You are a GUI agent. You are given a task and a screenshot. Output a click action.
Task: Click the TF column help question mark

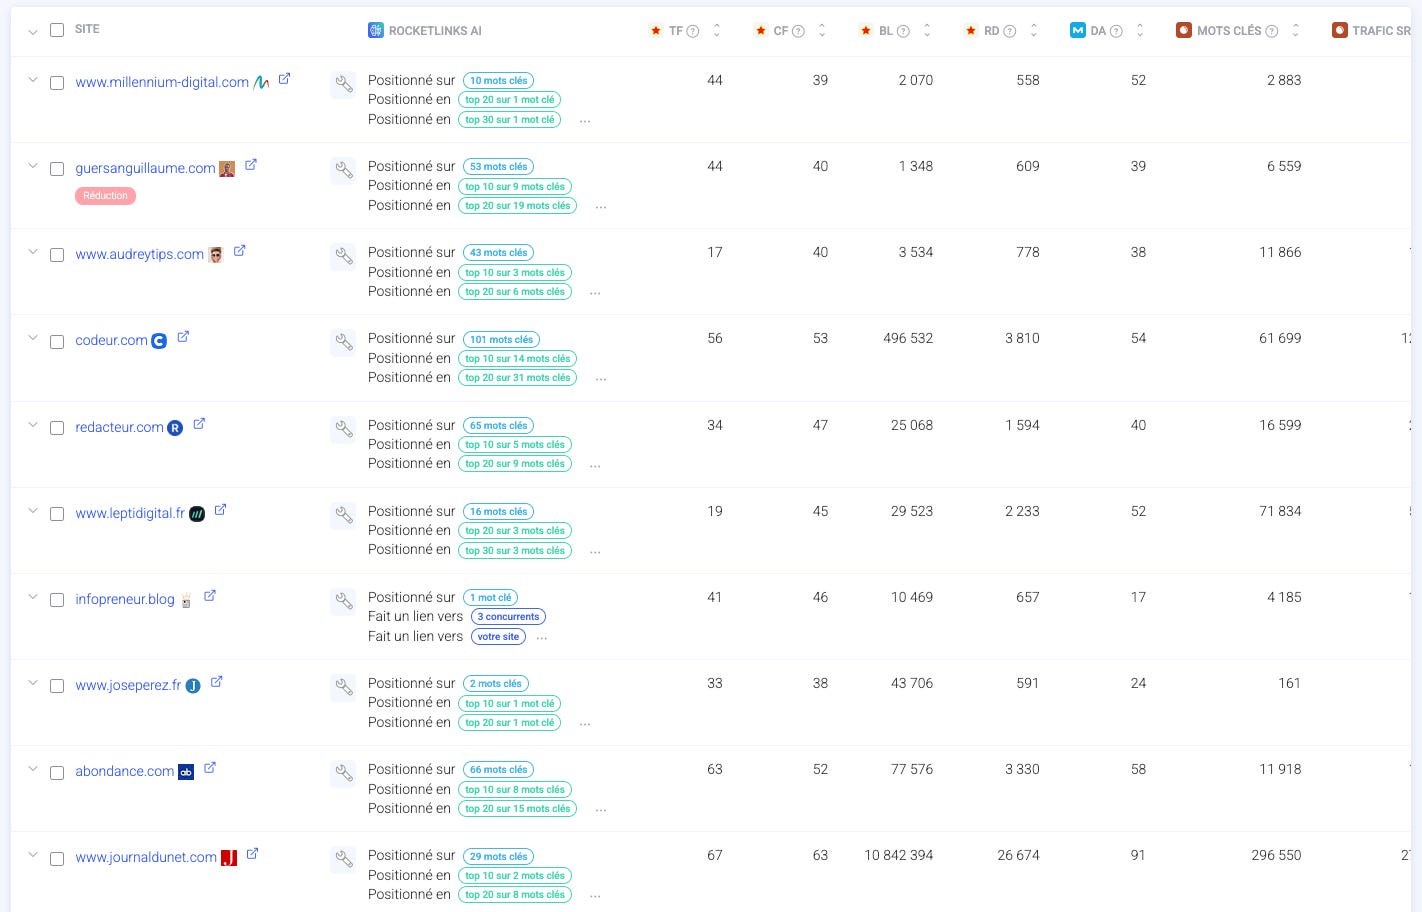click(693, 31)
